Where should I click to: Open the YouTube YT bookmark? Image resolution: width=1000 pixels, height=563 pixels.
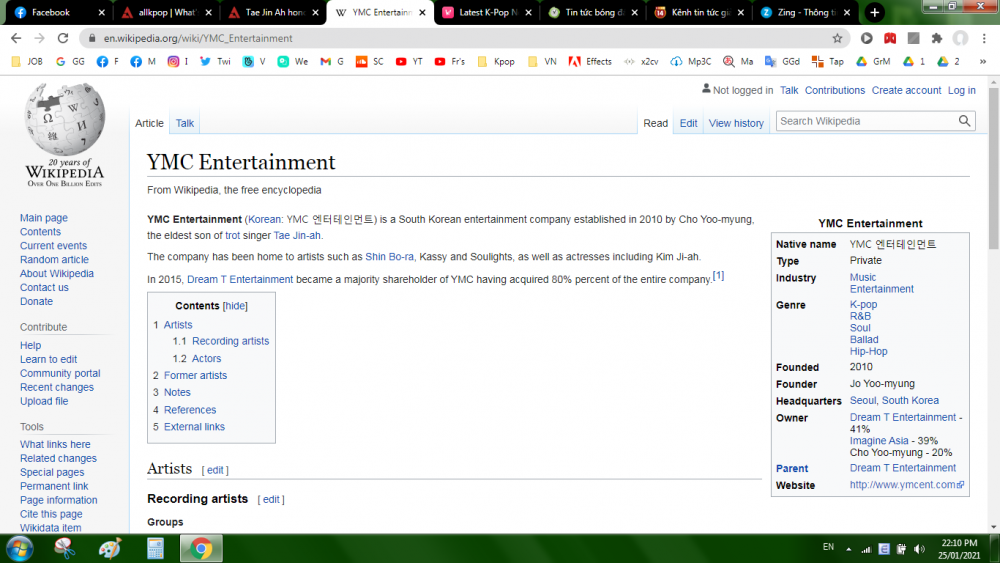pos(409,61)
